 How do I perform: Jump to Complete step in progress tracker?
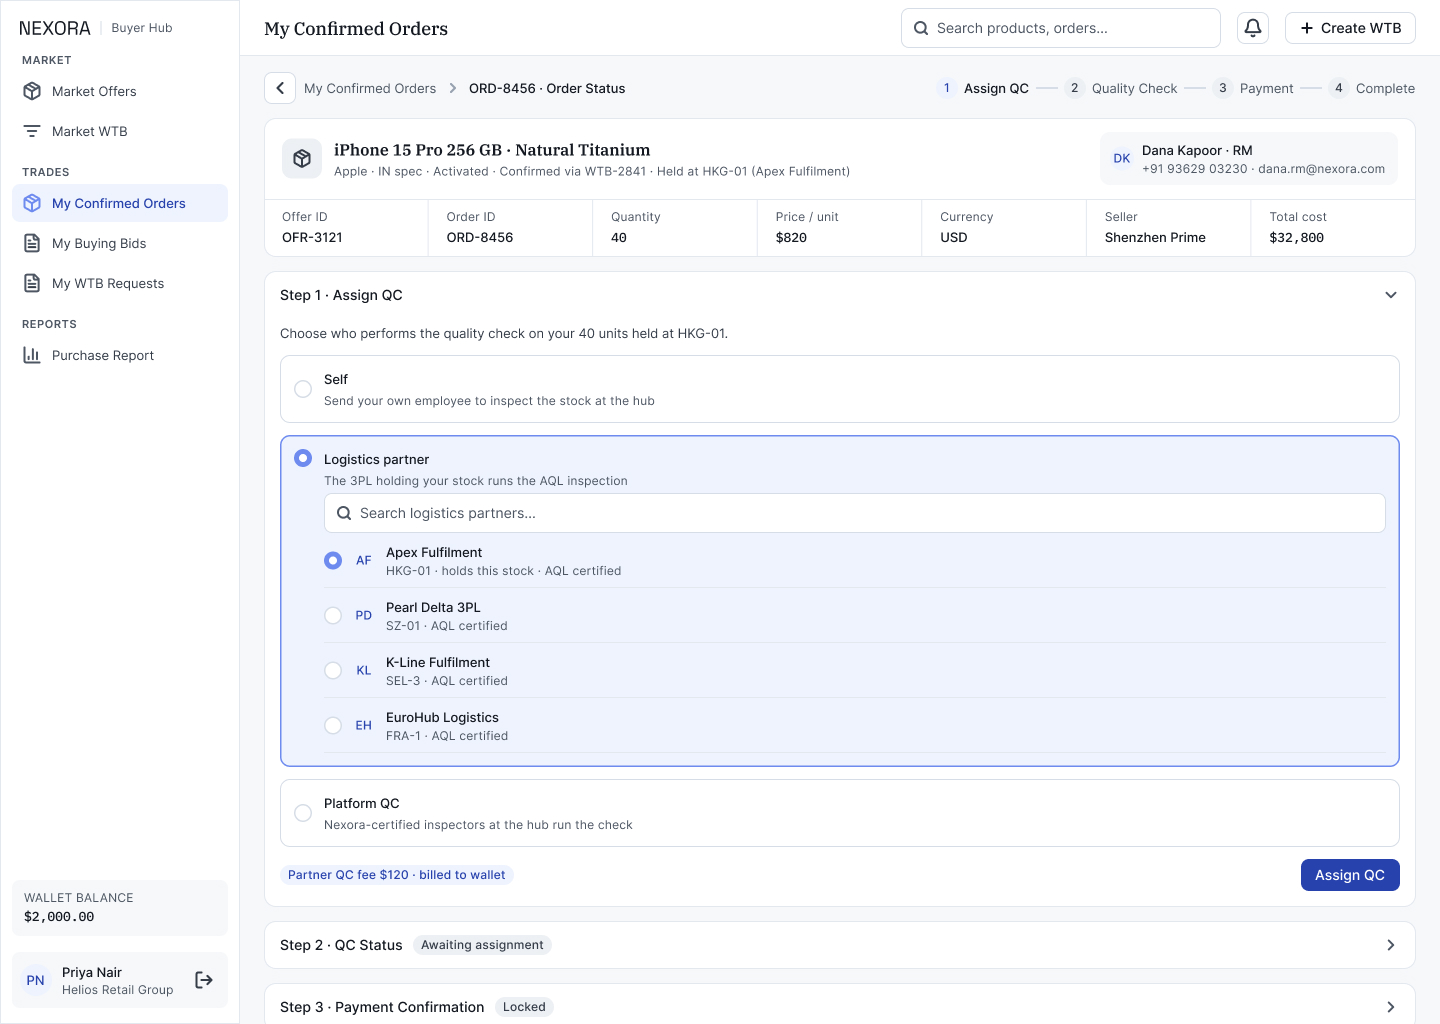pos(1372,88)
